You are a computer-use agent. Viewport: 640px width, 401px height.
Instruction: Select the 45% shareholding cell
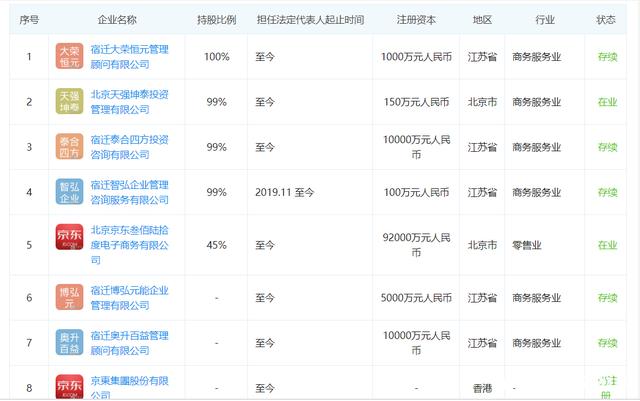point(216,245)
